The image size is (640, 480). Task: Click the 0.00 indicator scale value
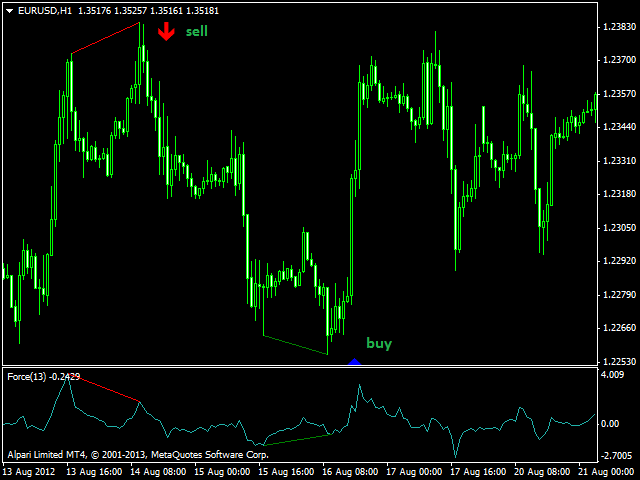[x=610, y=424]
